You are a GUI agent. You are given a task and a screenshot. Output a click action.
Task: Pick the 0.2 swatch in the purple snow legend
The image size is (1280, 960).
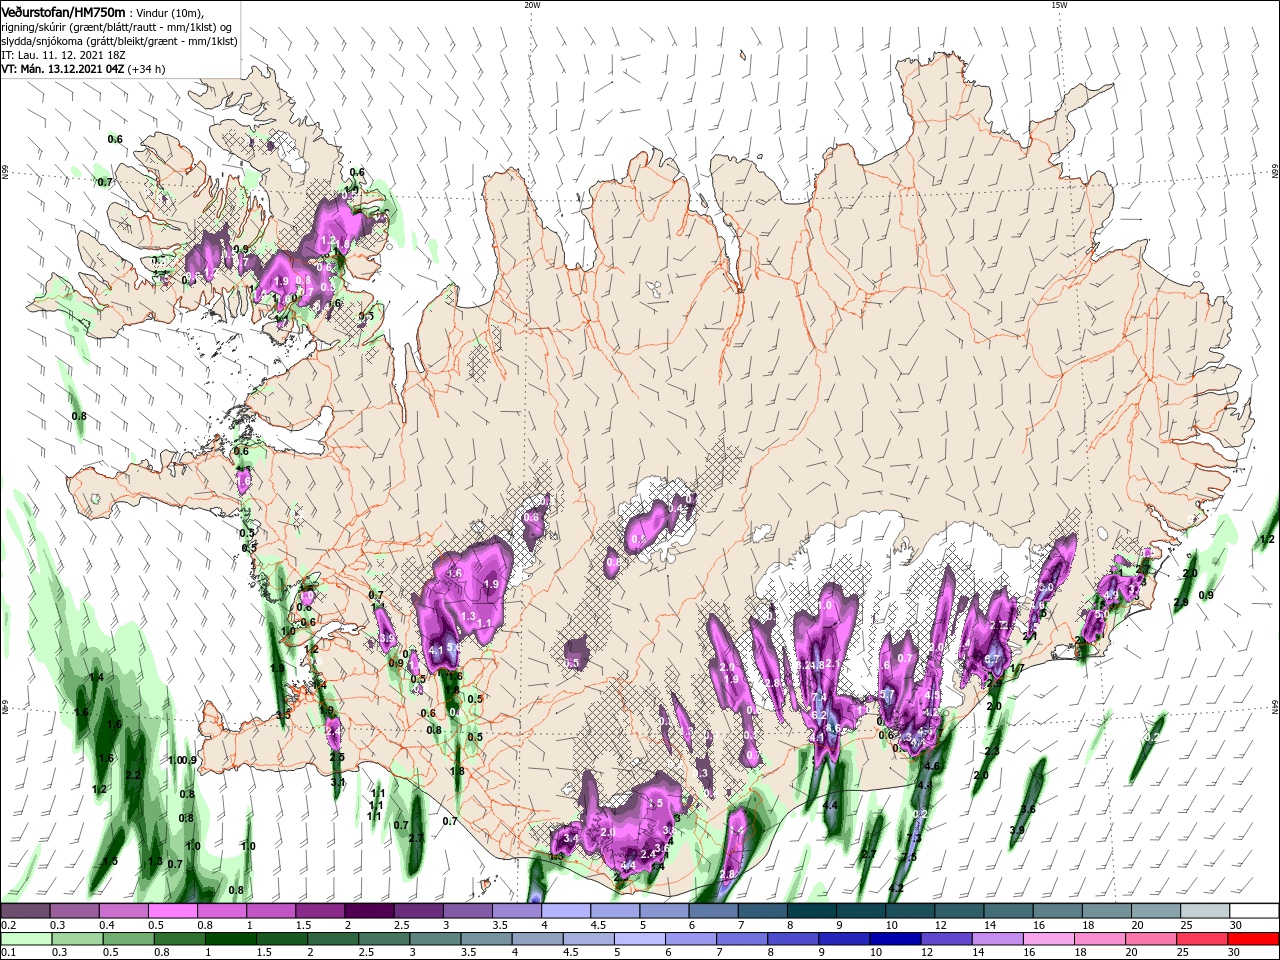[25, 911]
